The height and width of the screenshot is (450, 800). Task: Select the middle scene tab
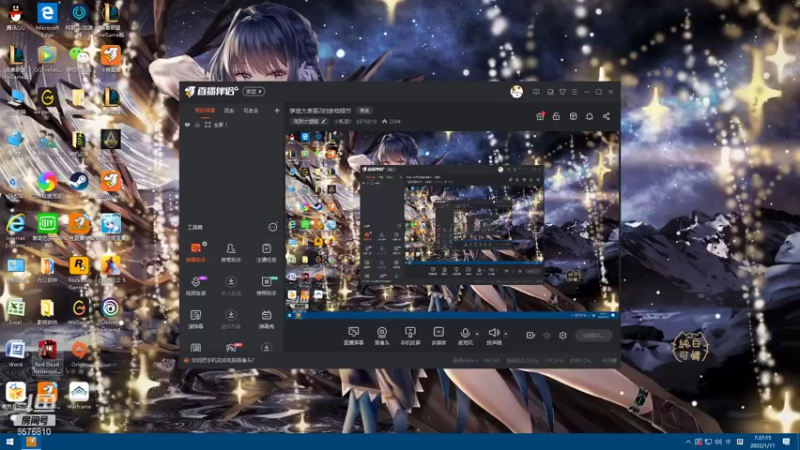click(229, 110)
